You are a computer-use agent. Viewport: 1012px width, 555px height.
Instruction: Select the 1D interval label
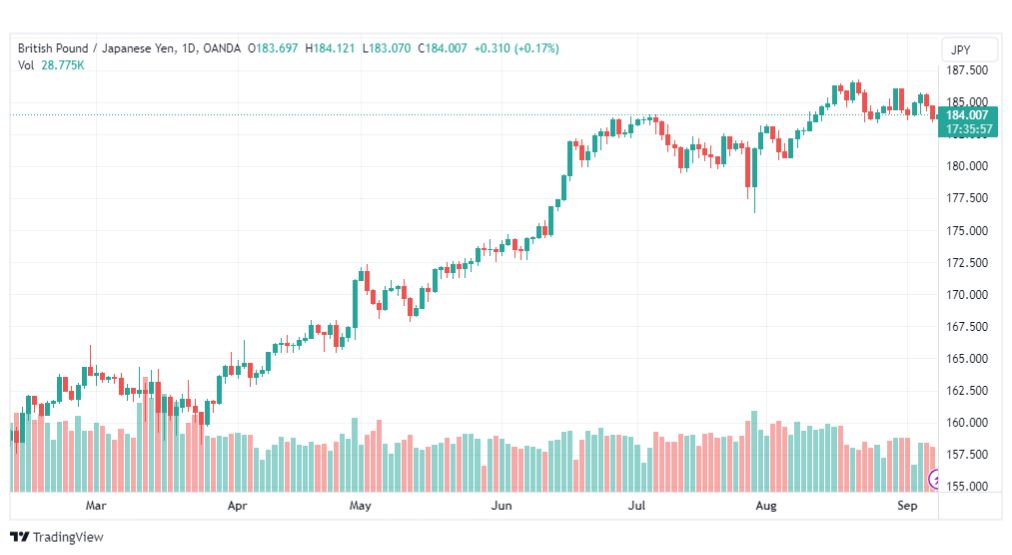[x=188, y=48]
